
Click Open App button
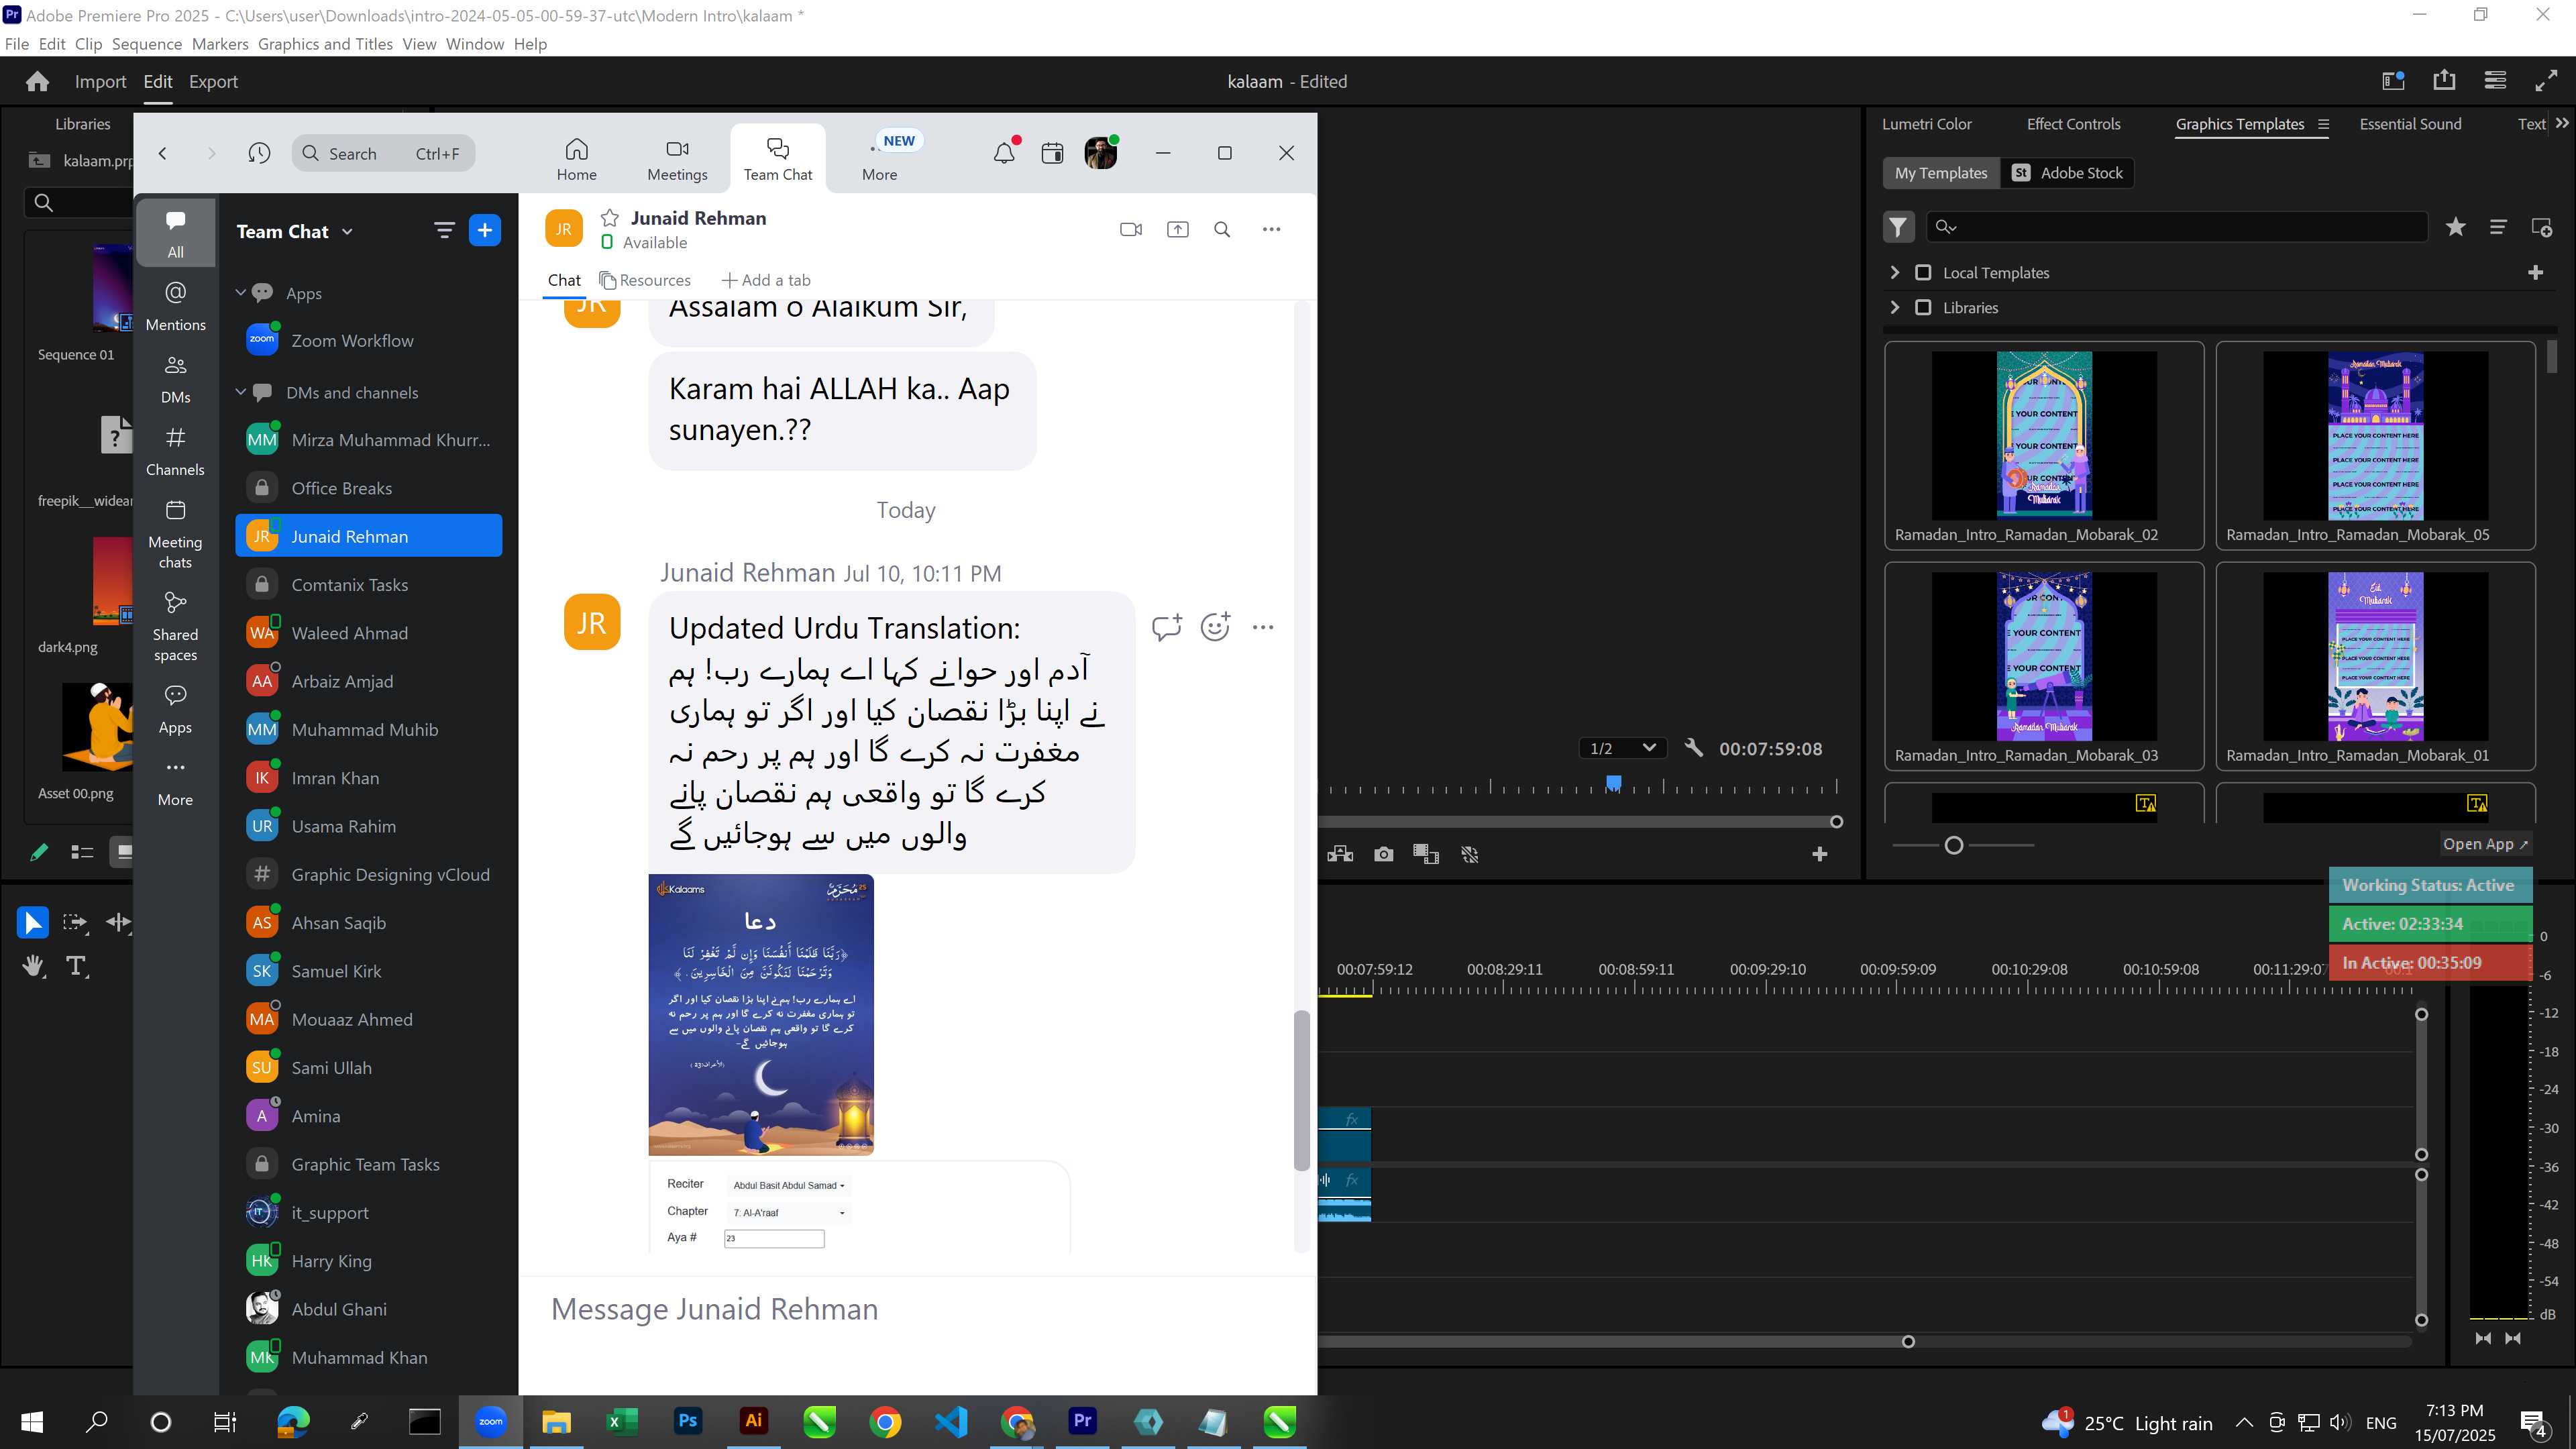pyautogui.click(x=2485, y=844)
